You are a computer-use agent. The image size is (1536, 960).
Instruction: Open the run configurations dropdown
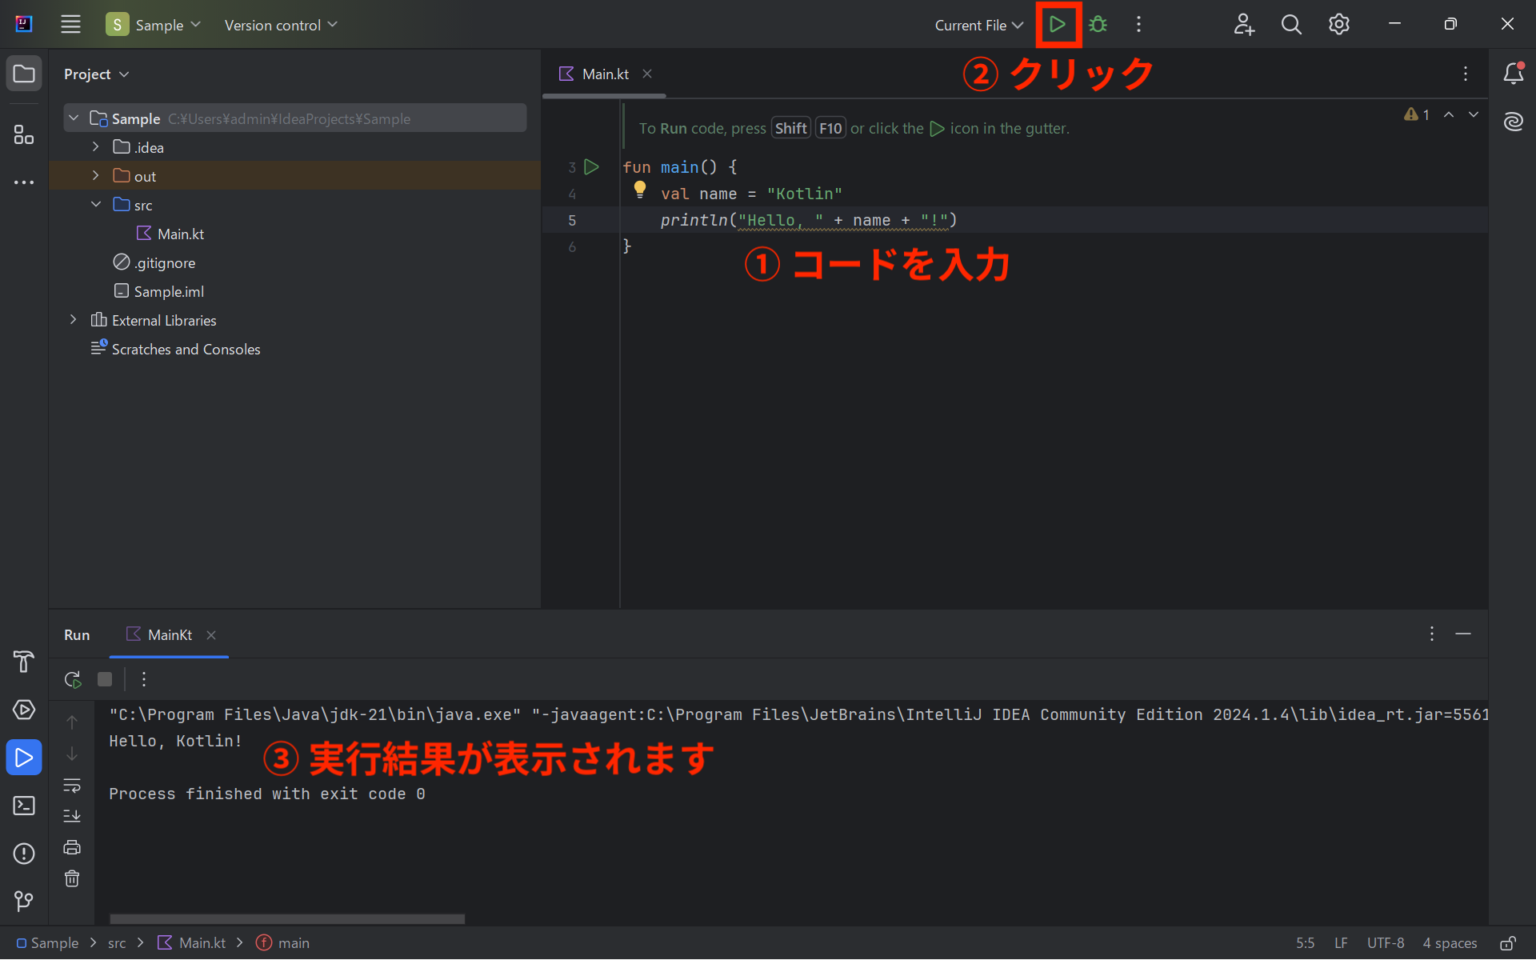(978, 24)
